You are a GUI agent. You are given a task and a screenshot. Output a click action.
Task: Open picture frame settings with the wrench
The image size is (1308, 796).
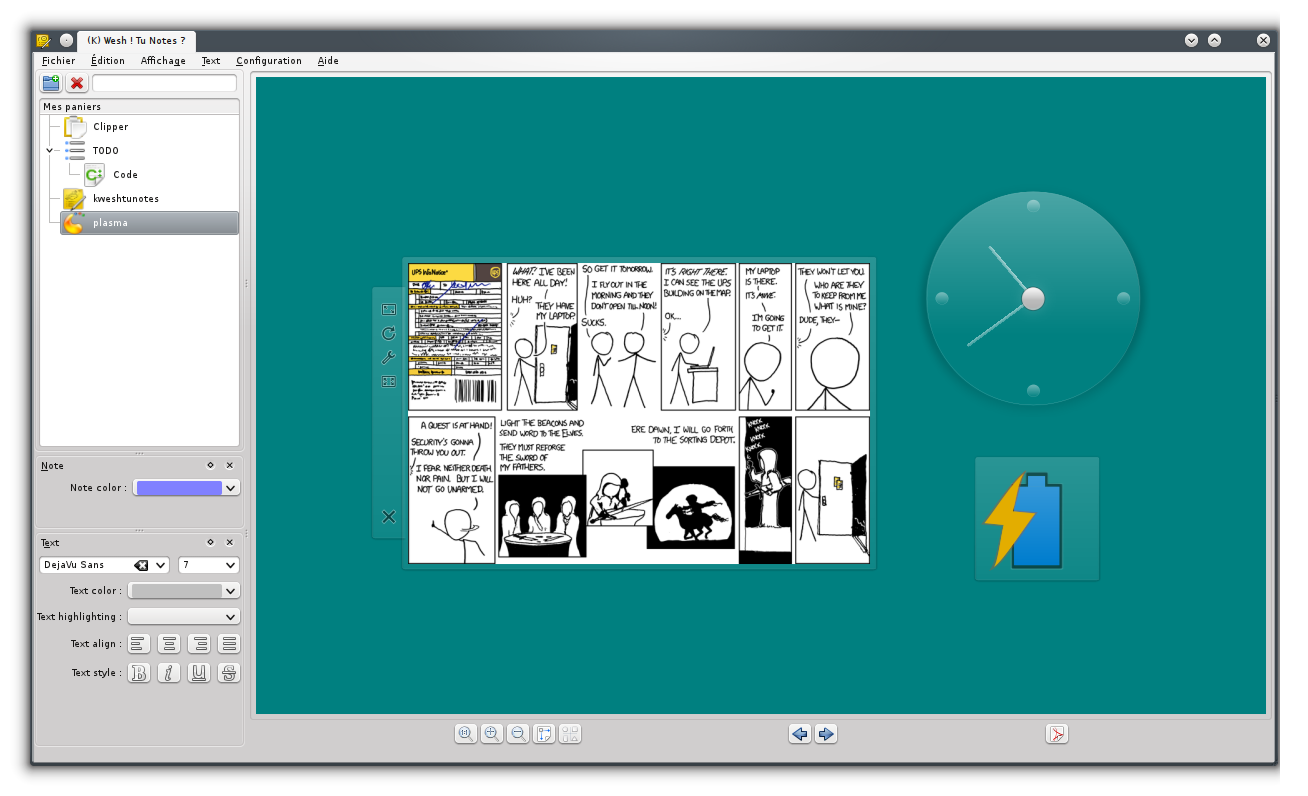click(x=389, y=357)
